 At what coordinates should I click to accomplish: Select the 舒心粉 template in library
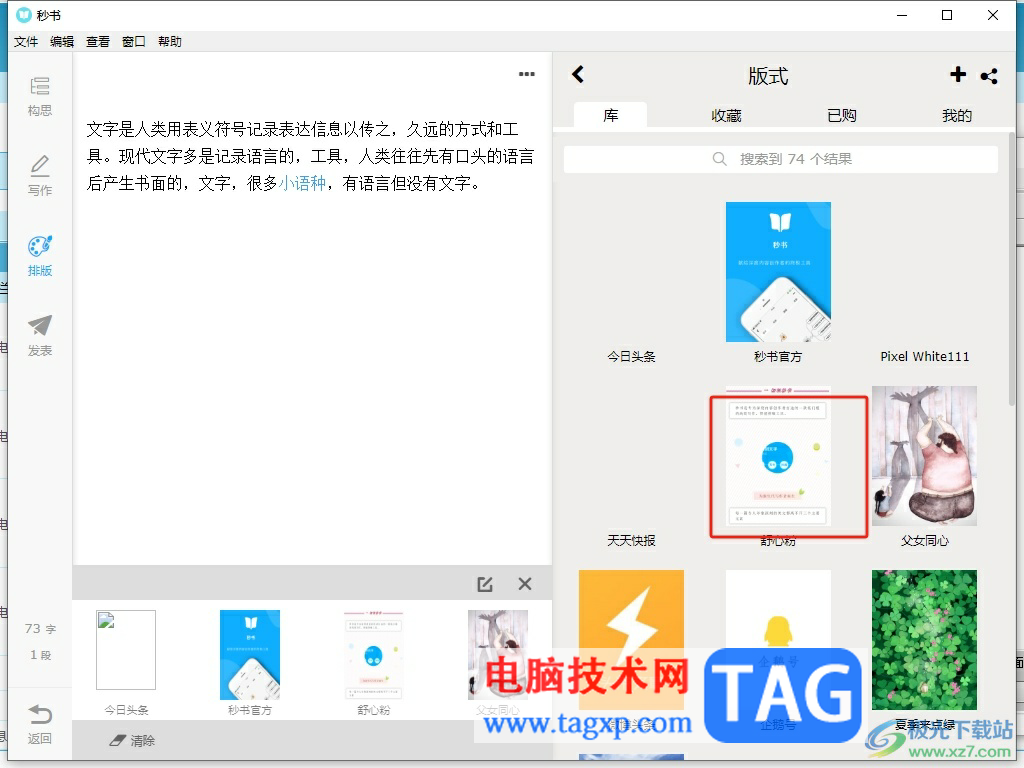tap(778, 456)
